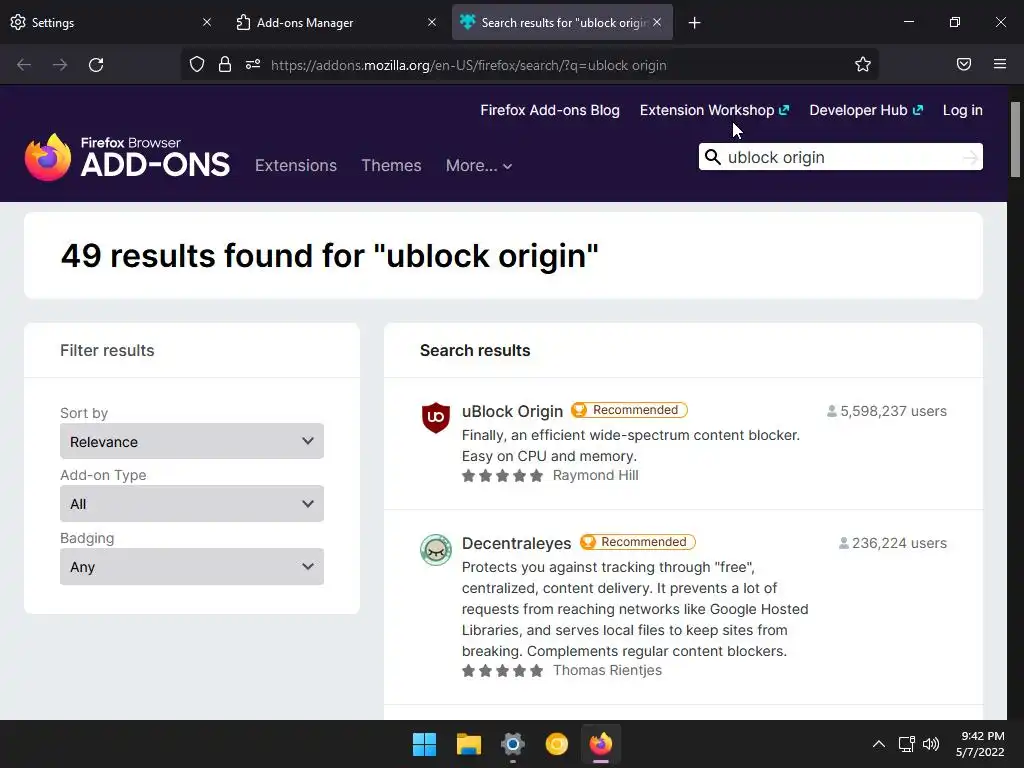Open the Save to Pocket icon

(x=964, y=64)
